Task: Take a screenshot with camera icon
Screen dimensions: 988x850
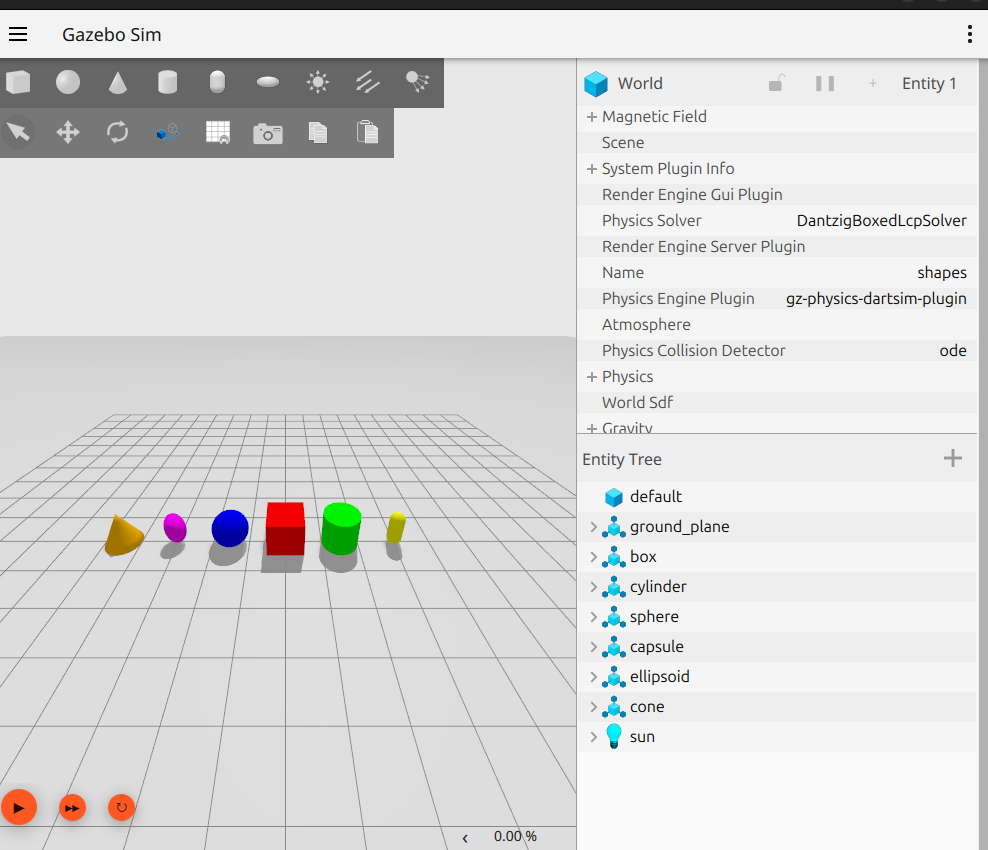Action: pos(268,133)
